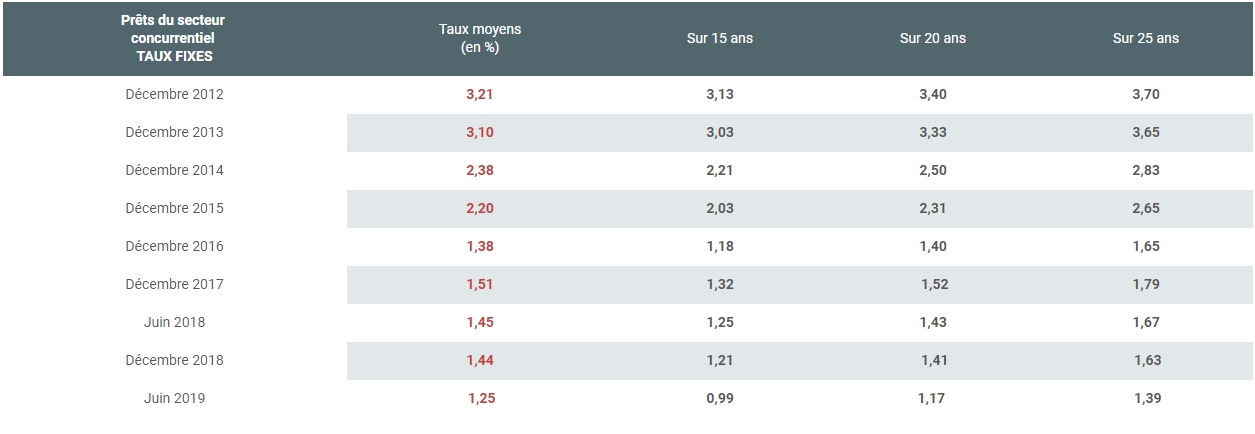Select the red 1,25 average rate value
Viewport: 1255px width, 434px height.
[x=481, y=398]
